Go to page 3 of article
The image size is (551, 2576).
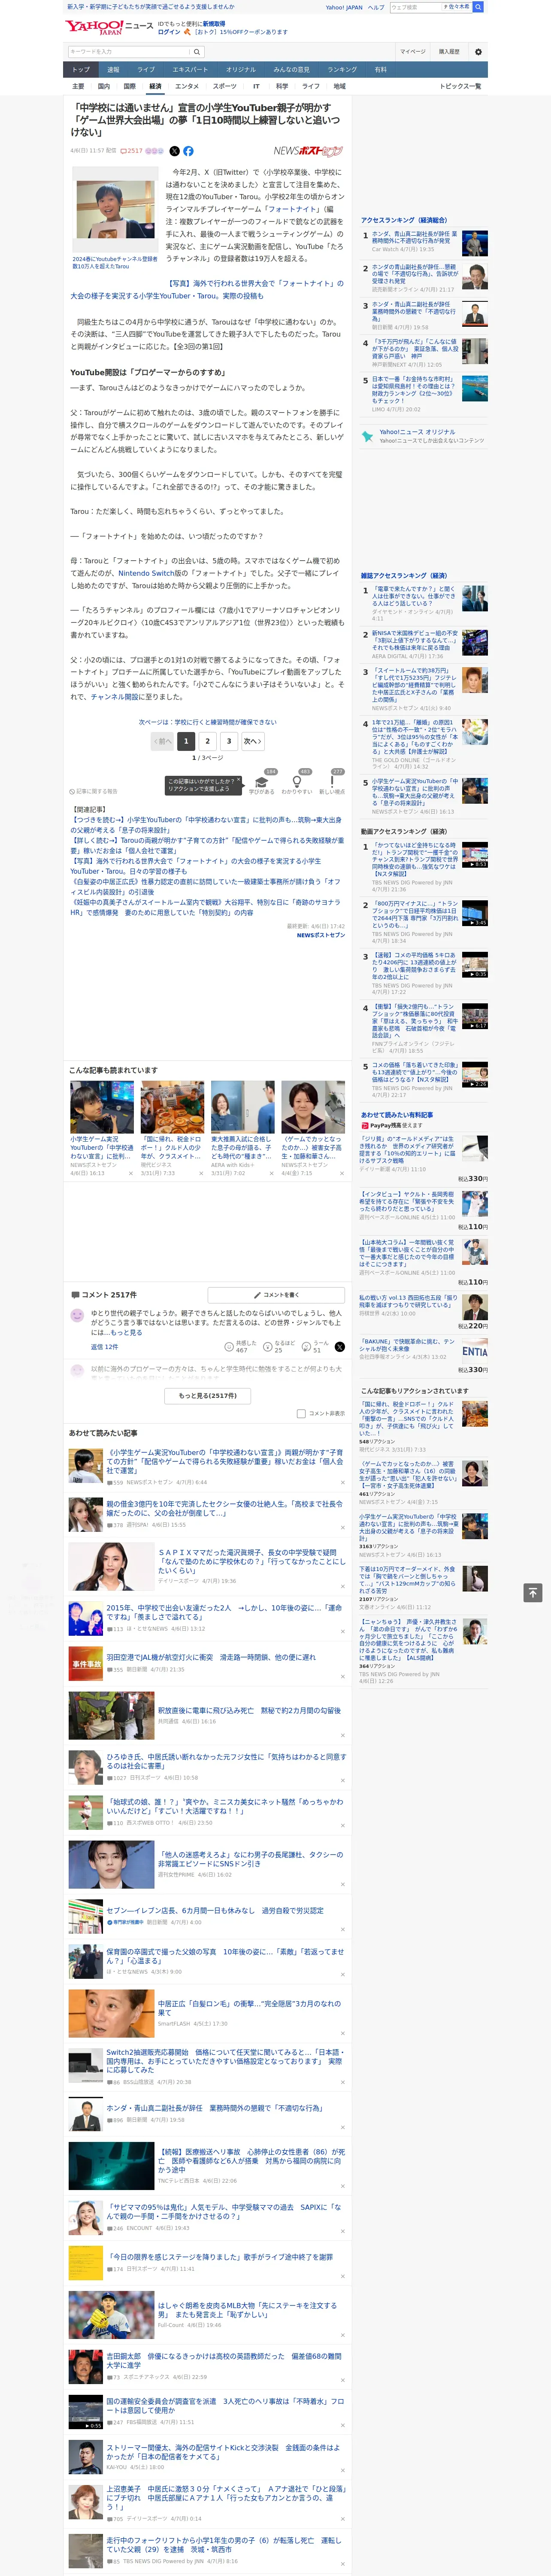coord(229,741)
